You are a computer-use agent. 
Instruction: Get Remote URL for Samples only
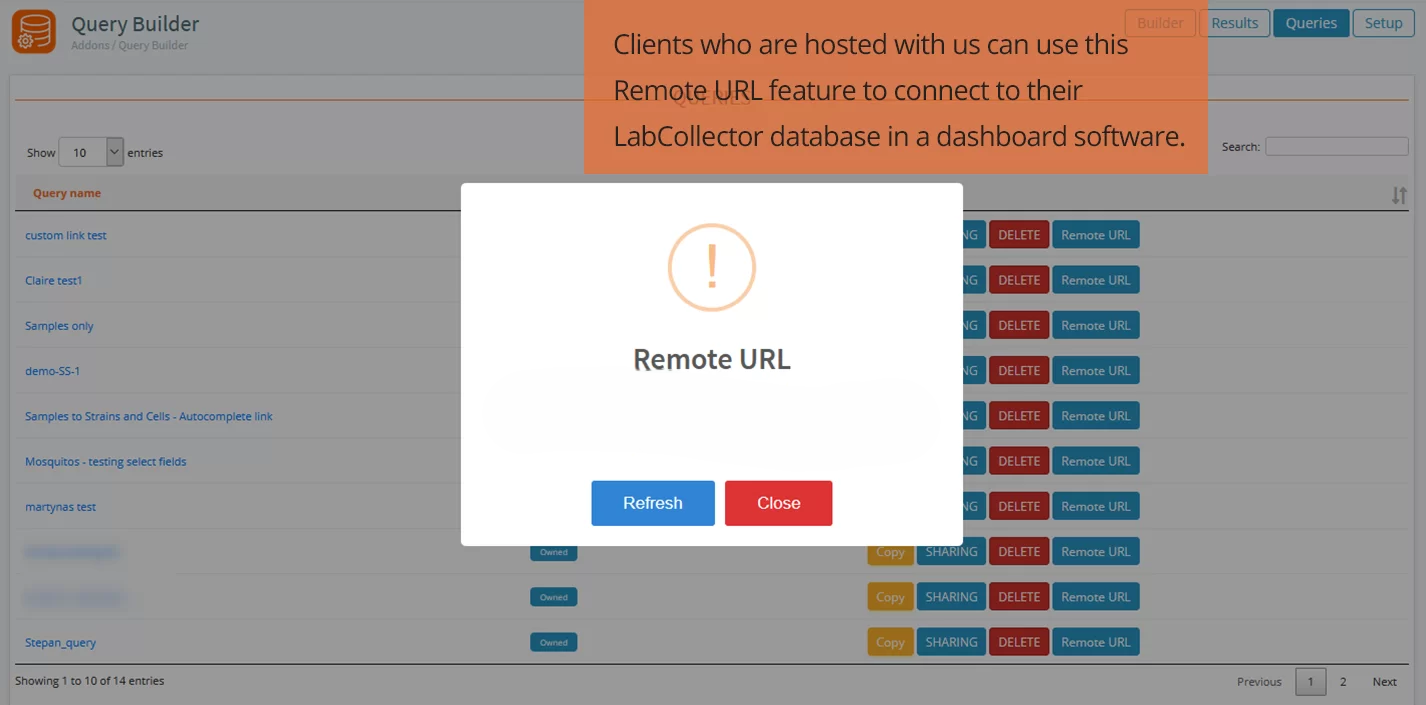1096,325
